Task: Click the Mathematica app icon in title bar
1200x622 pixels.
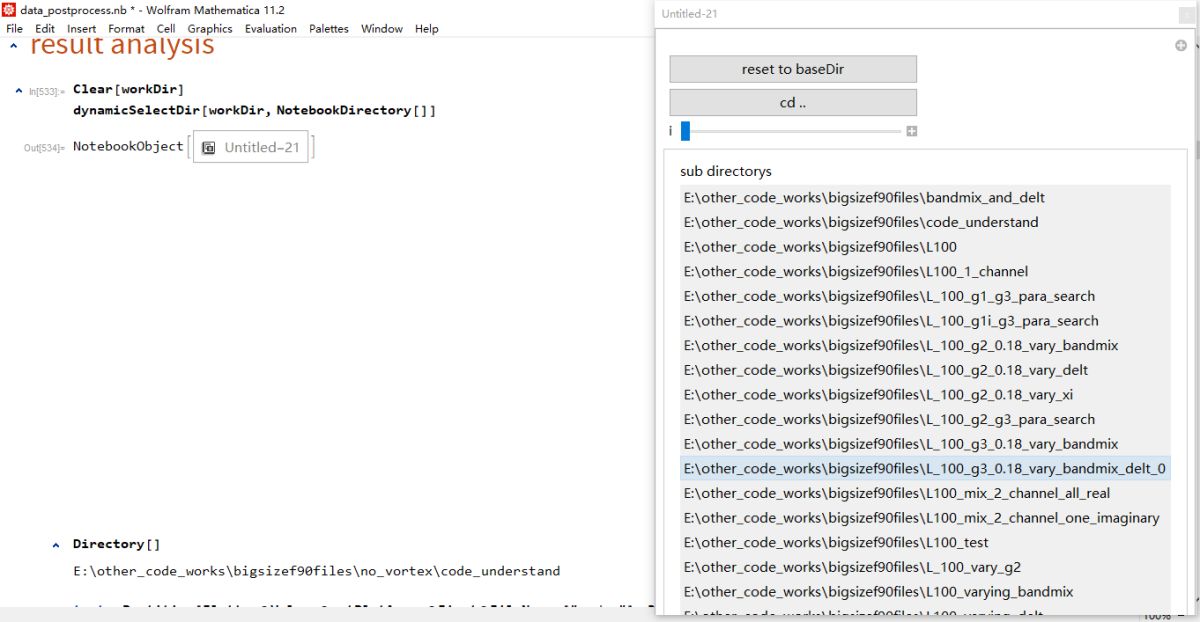Action: click(x=10, y=10)
